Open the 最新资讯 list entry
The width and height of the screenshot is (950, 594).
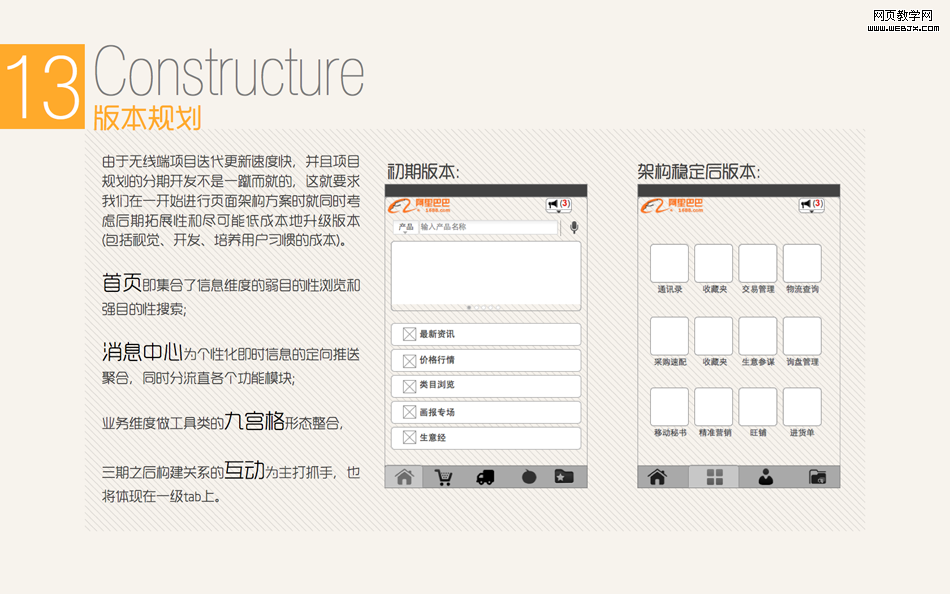[485, 334]
